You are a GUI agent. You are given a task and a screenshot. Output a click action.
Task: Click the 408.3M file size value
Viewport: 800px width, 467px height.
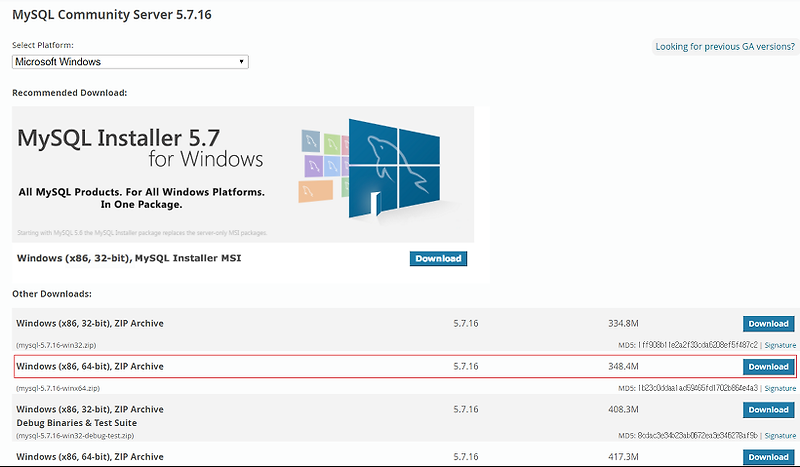pos(623,409)
